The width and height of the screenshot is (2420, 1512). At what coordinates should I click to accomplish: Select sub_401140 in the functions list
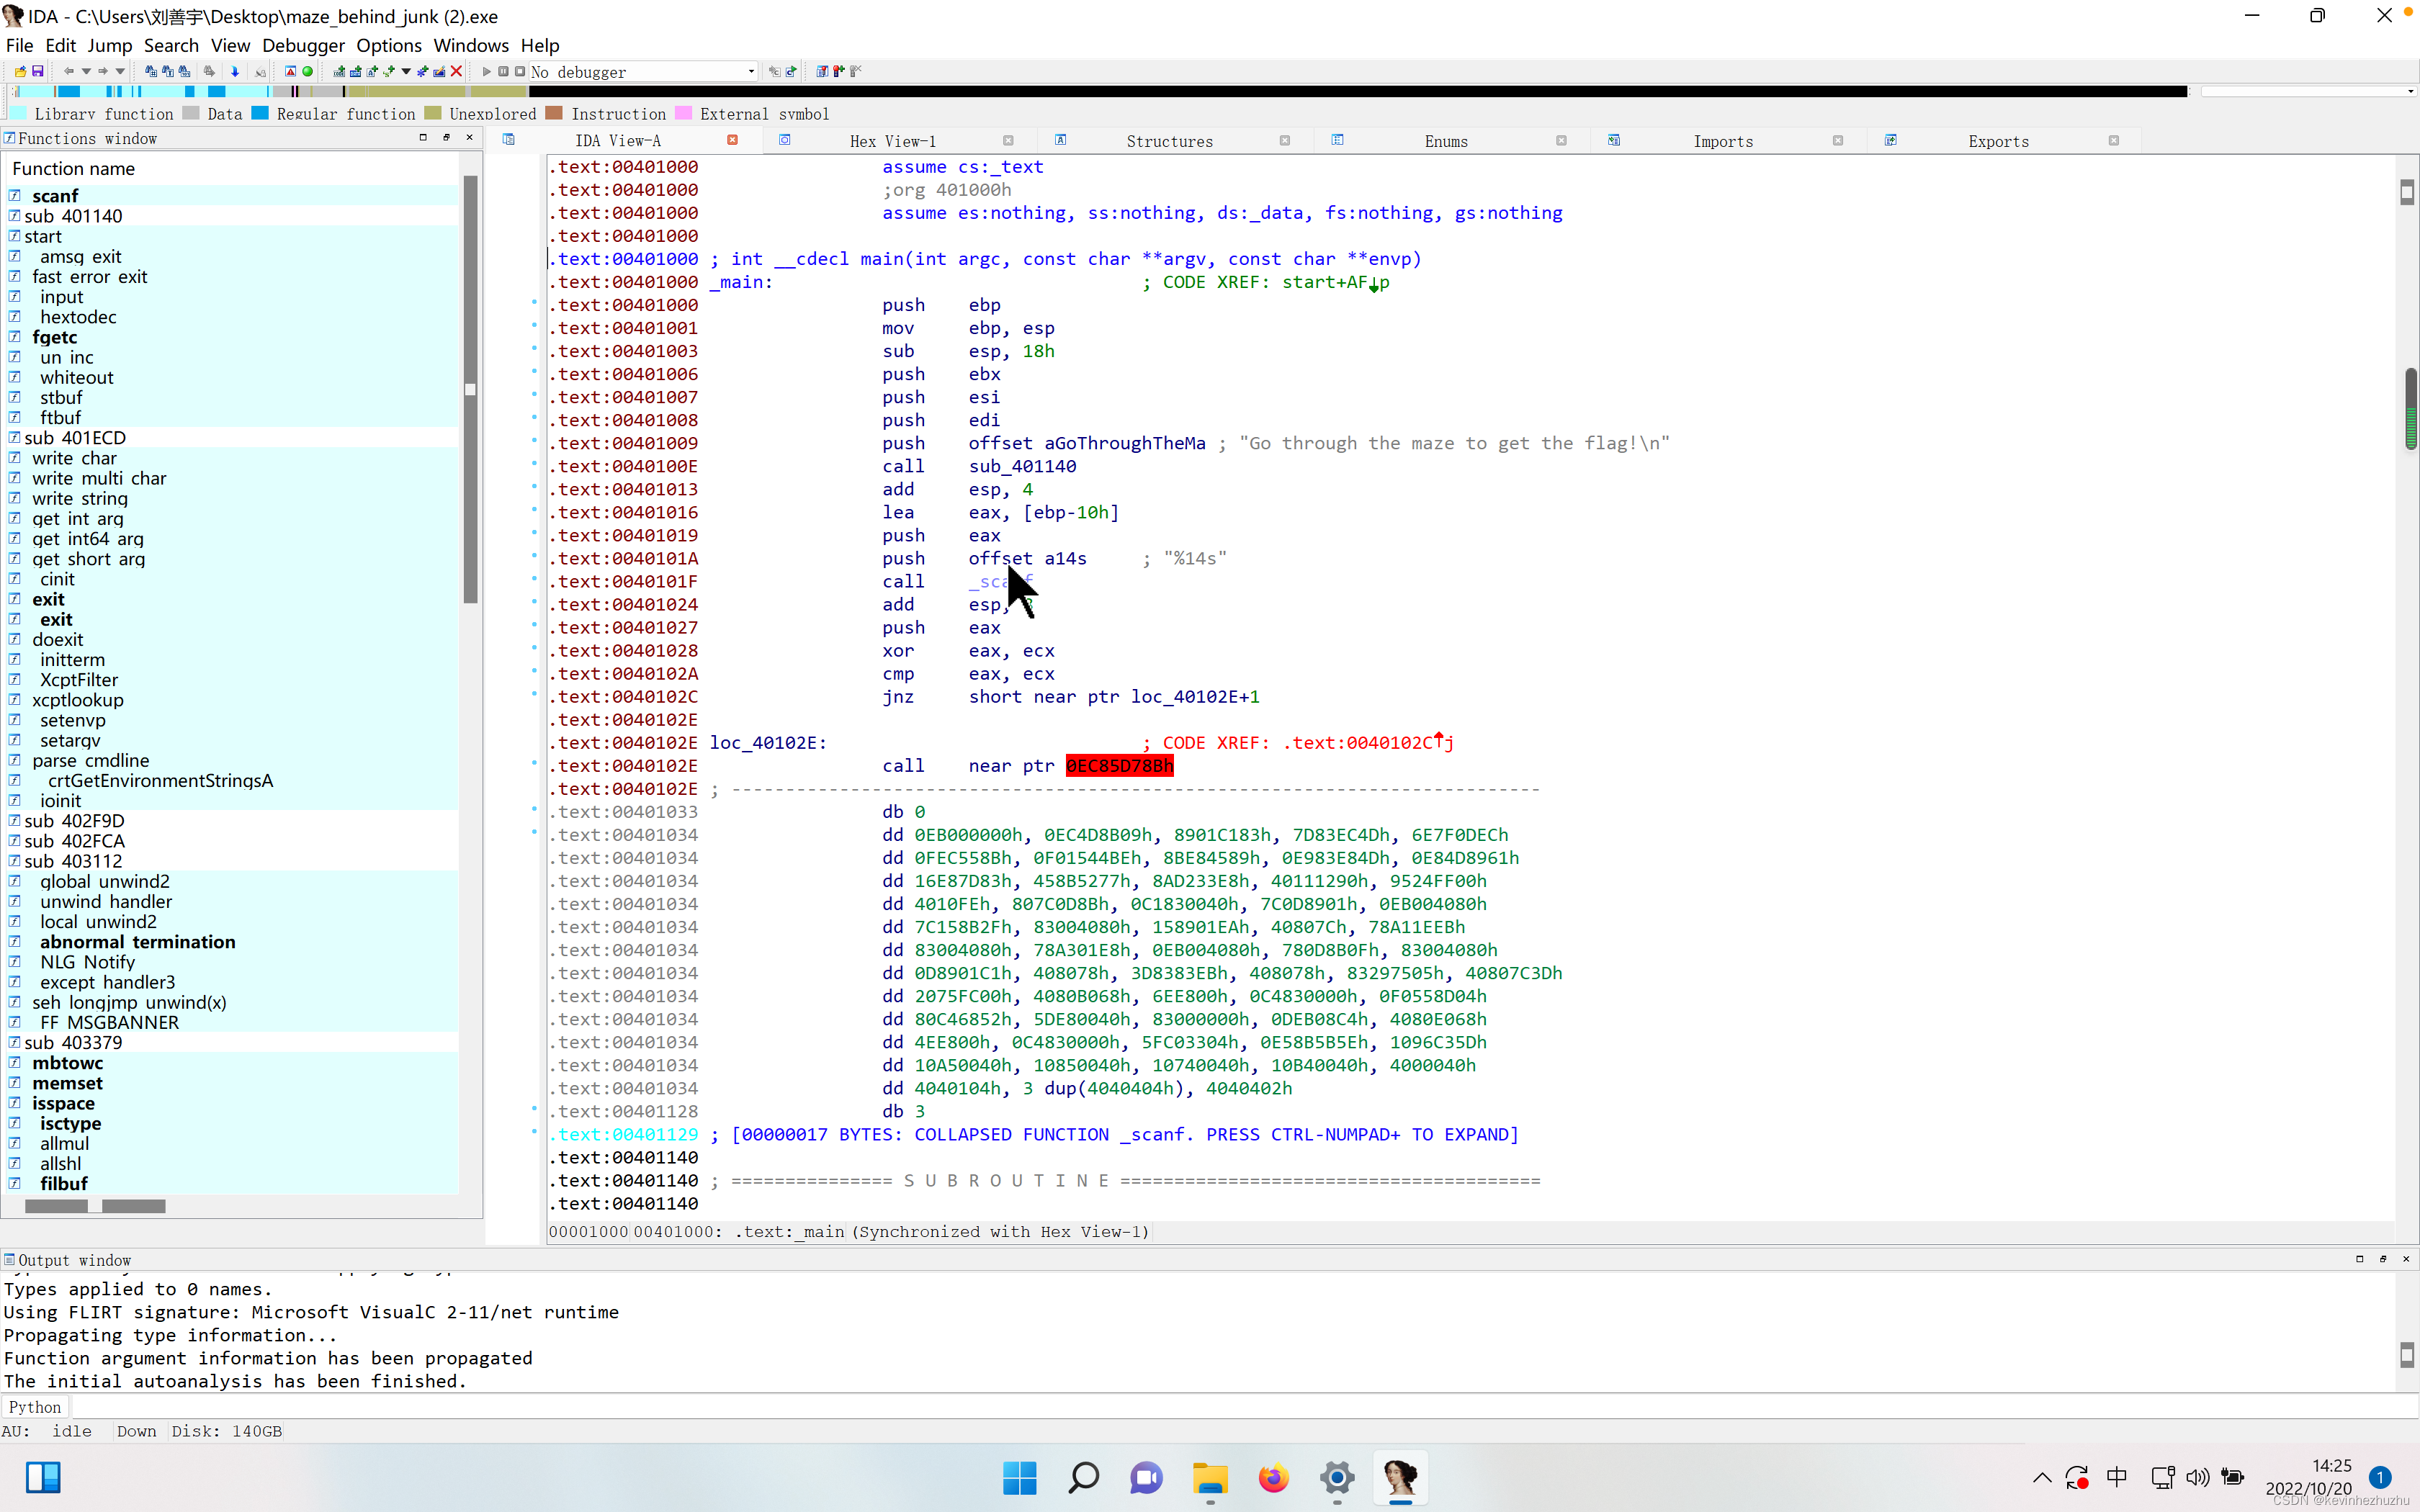pos(73,216)
